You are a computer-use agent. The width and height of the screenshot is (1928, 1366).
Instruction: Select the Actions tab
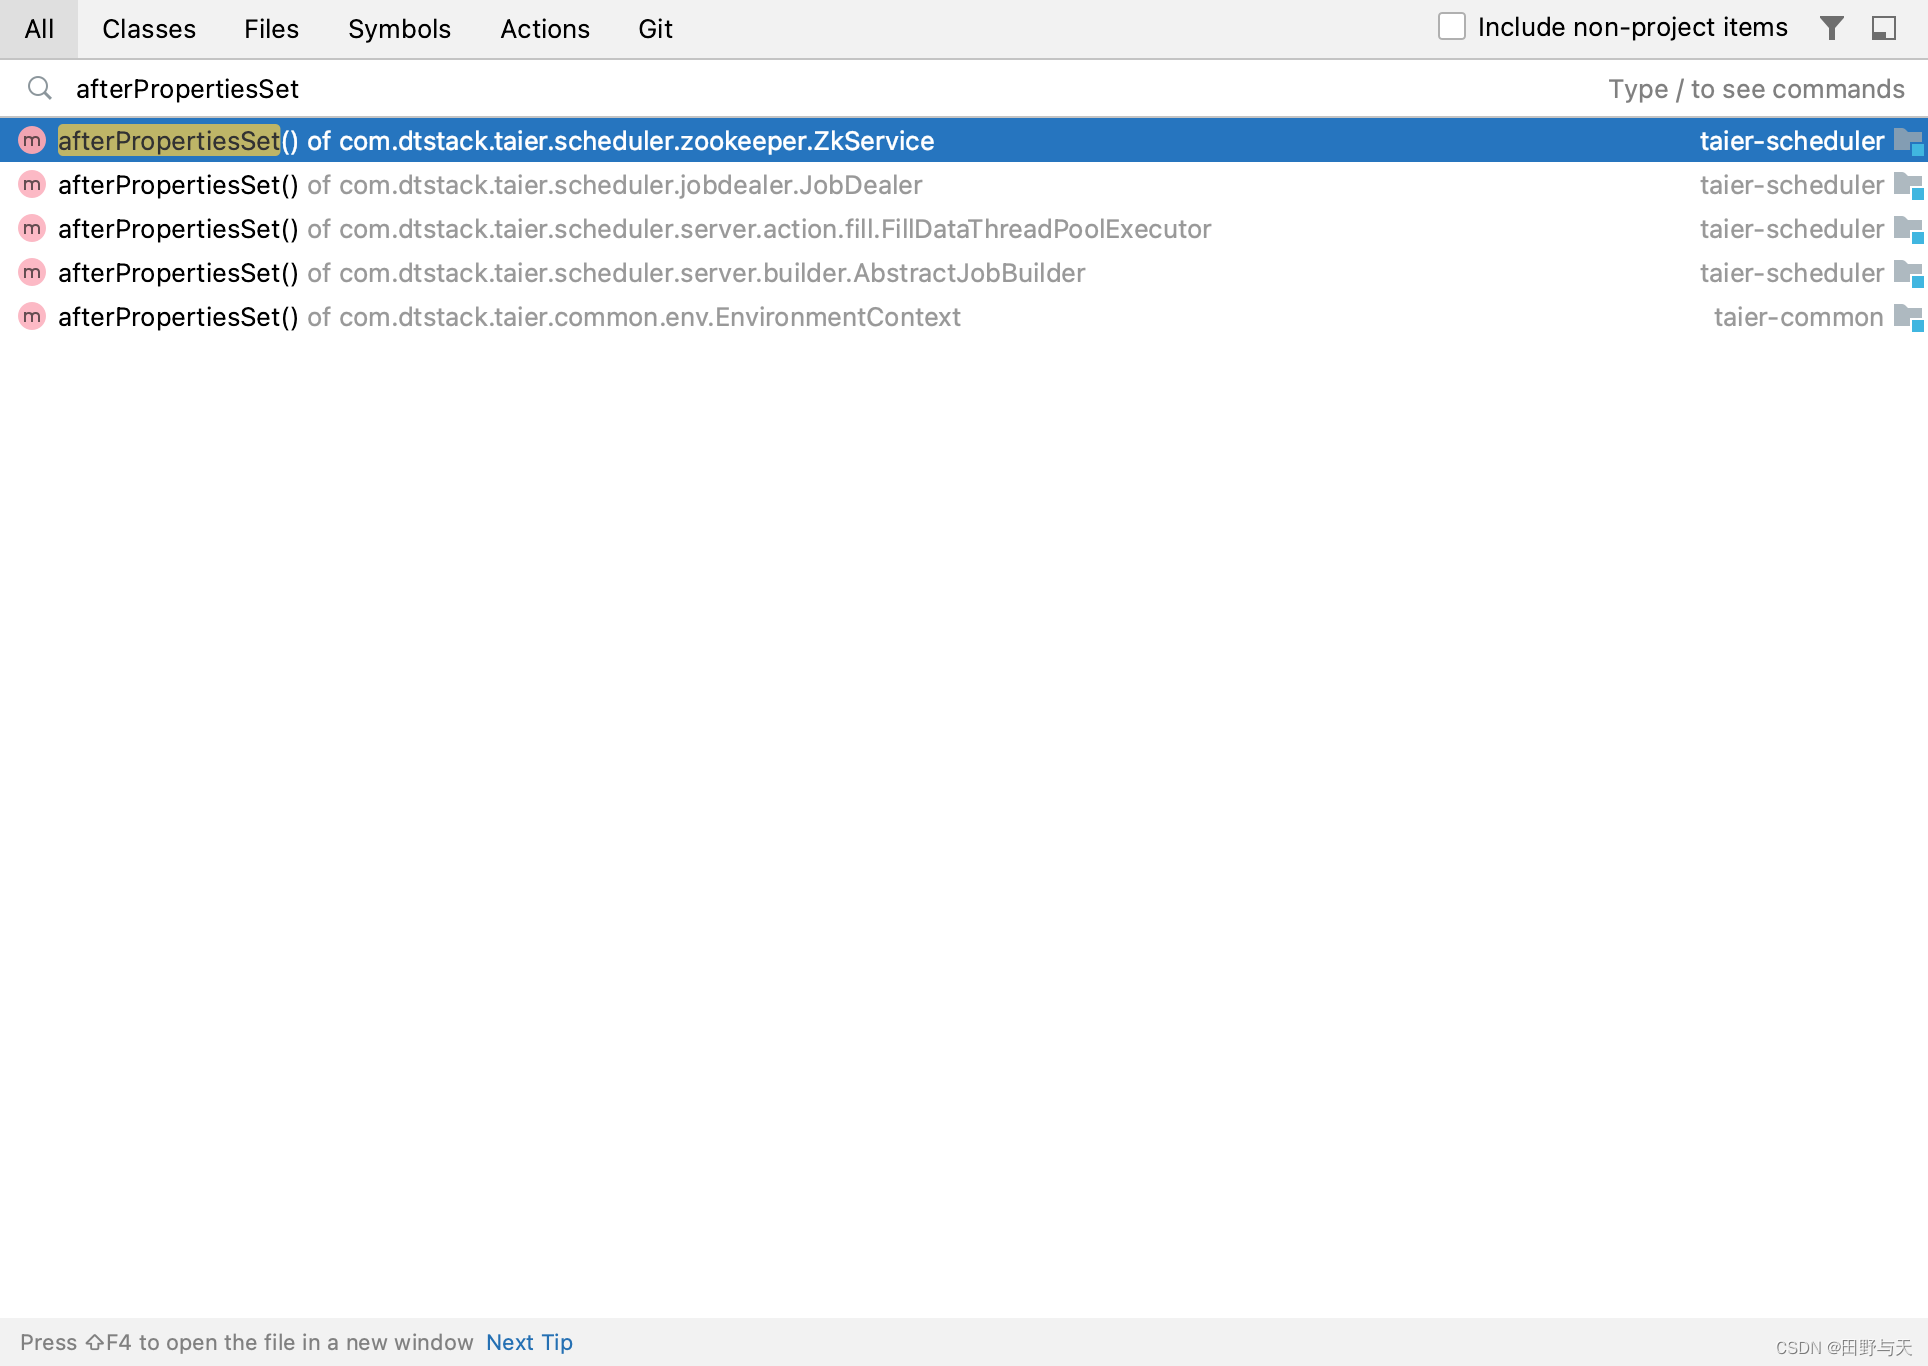click(x=545, y=29)
